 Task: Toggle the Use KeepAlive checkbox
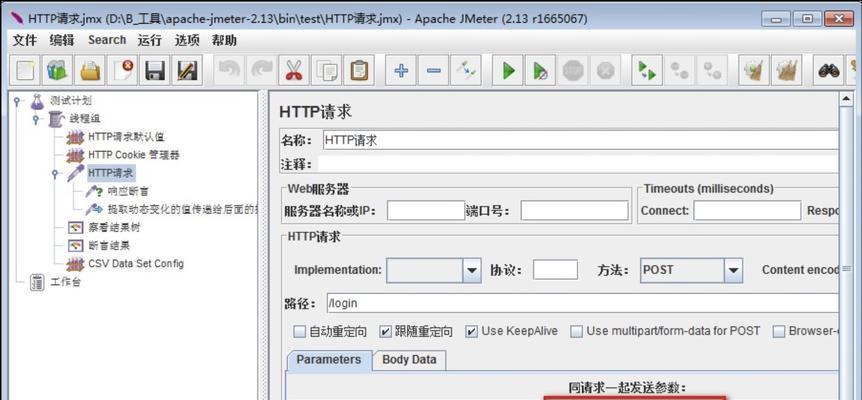click(x=472, y=331)
